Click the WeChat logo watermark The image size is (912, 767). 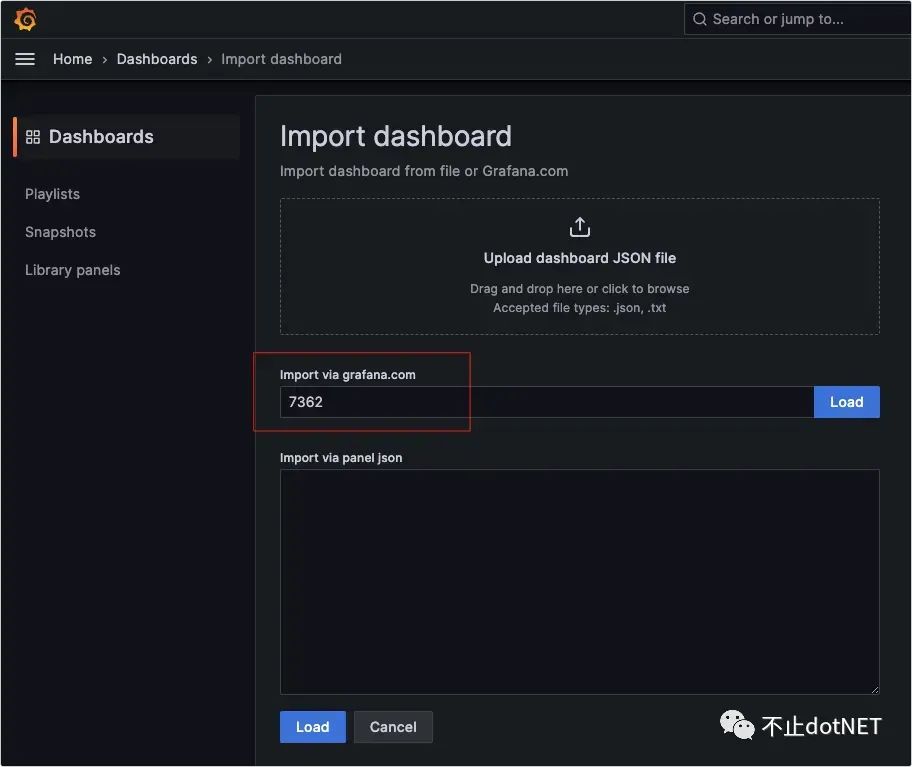[x=739, y=725]
